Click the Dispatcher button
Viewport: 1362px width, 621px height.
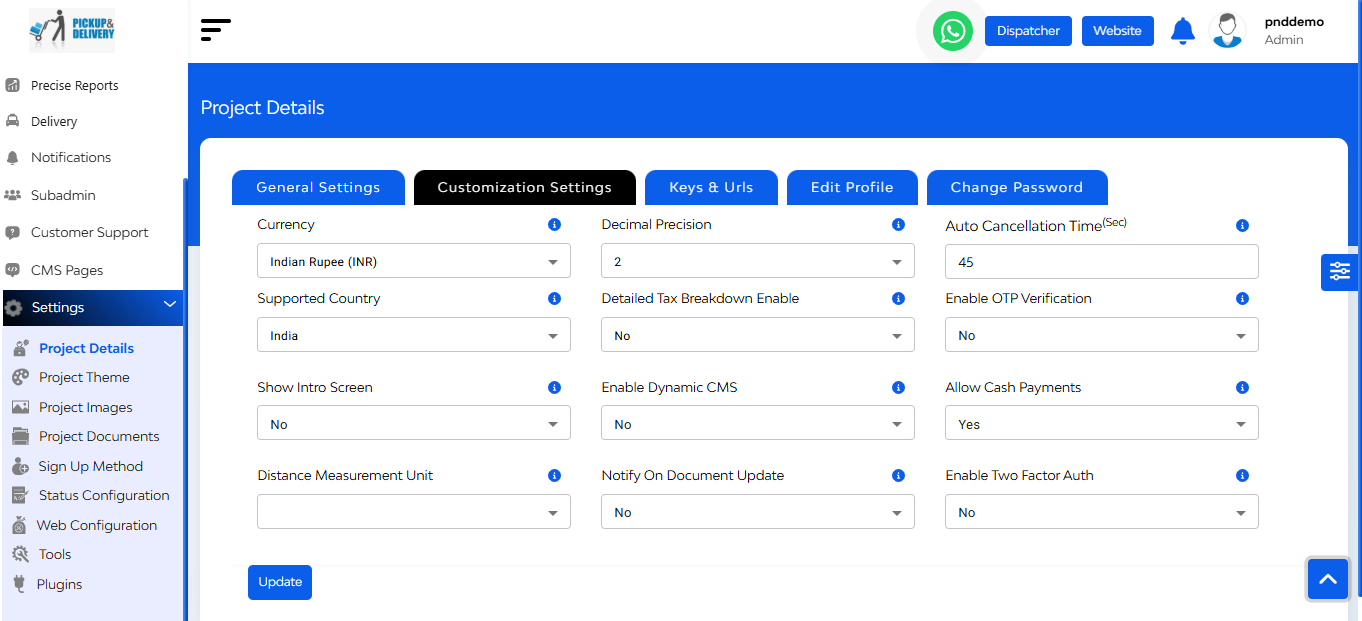coord(1028,31)
